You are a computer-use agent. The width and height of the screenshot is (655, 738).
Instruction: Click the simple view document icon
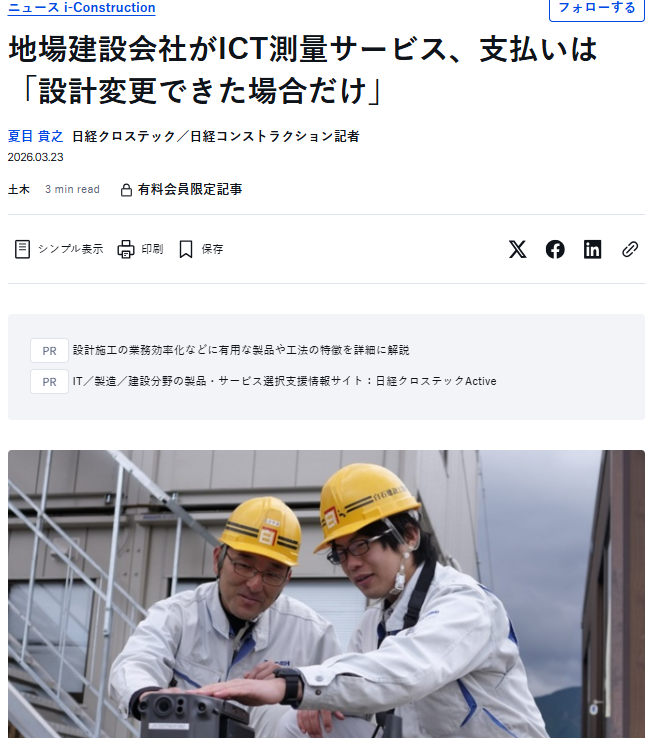[x=22, y=249]
